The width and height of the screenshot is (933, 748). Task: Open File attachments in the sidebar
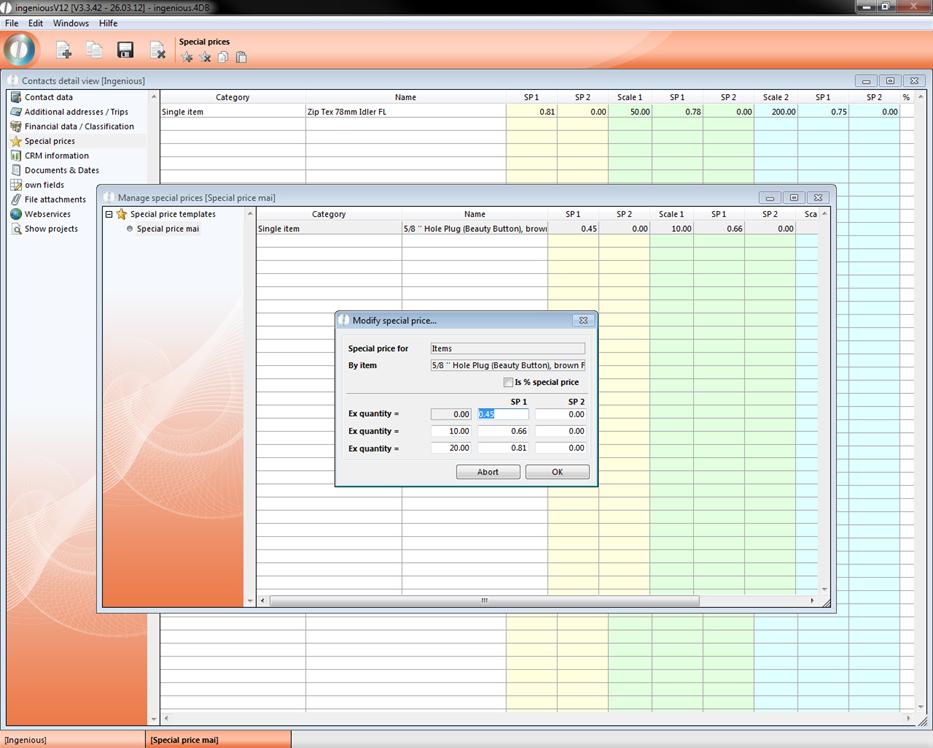[55, 200]
